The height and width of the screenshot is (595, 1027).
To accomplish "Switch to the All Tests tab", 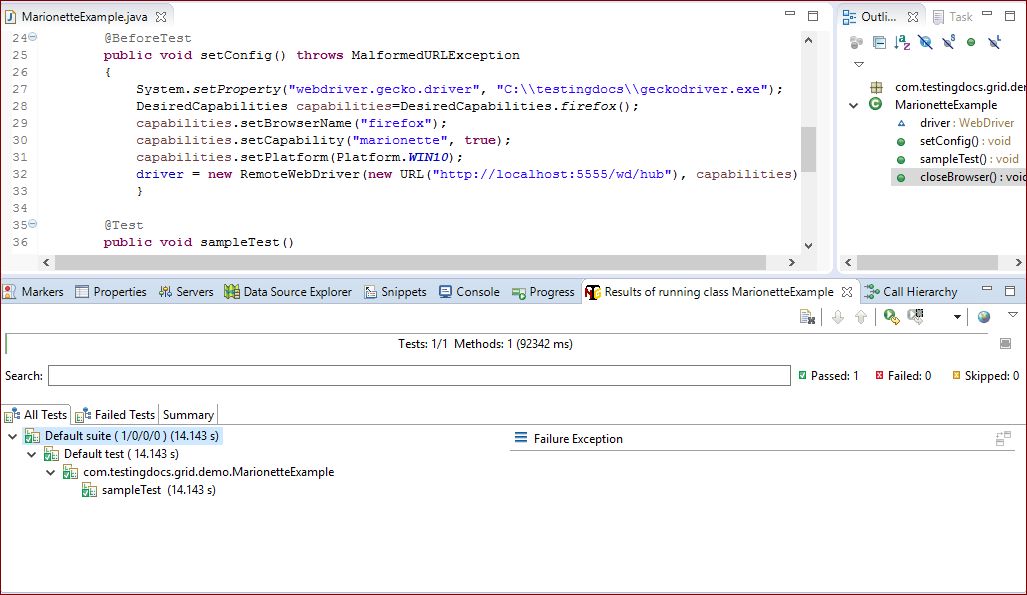I will click(x=36, y=415).
